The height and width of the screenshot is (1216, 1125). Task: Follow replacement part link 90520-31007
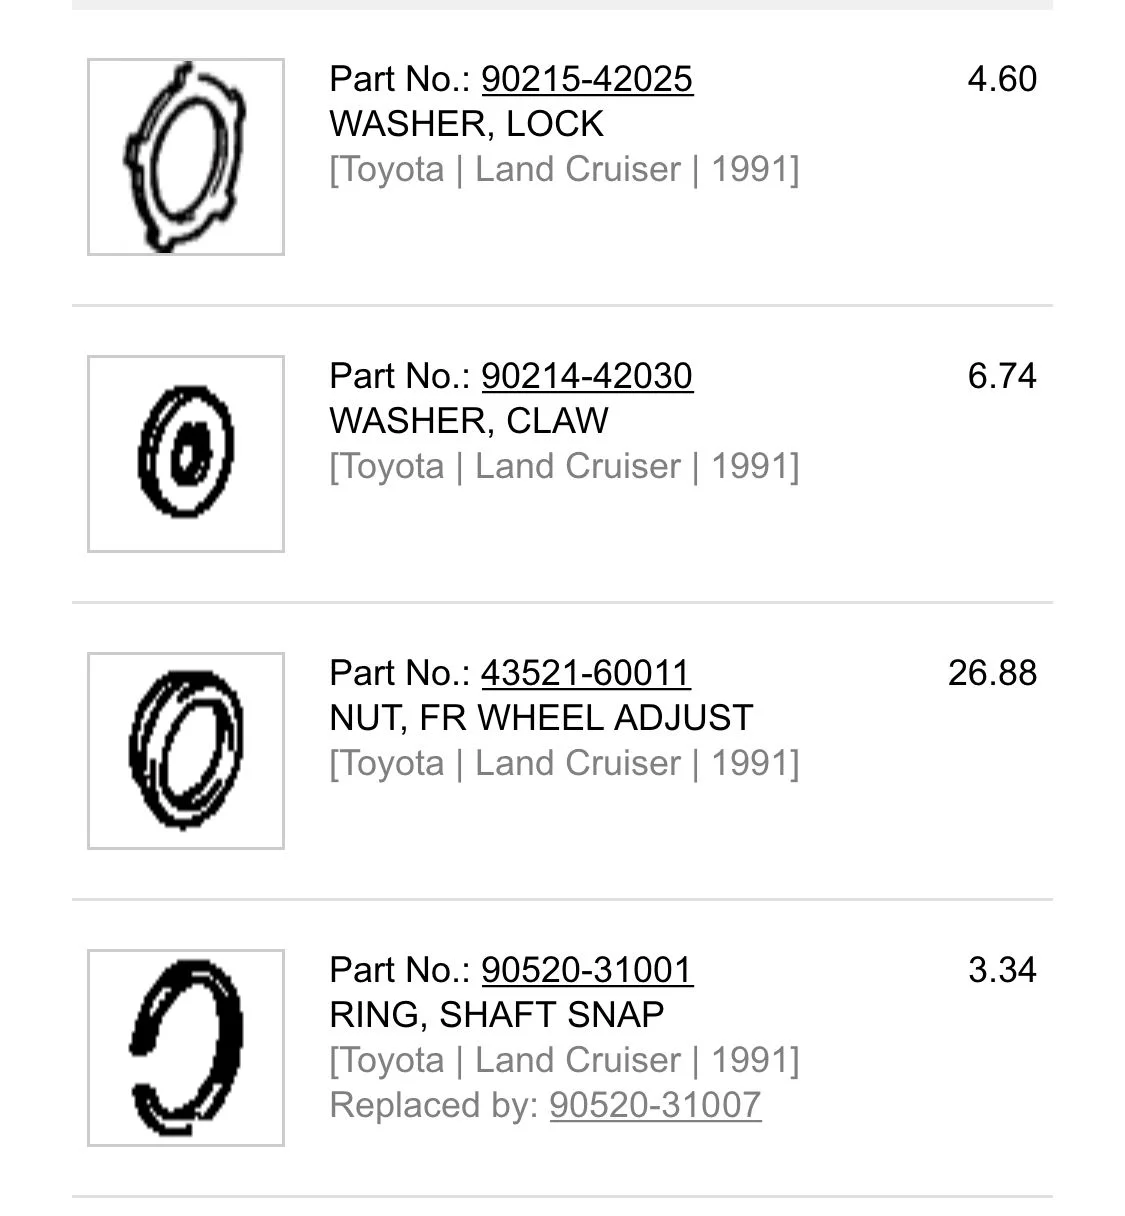coord(655,1105)
